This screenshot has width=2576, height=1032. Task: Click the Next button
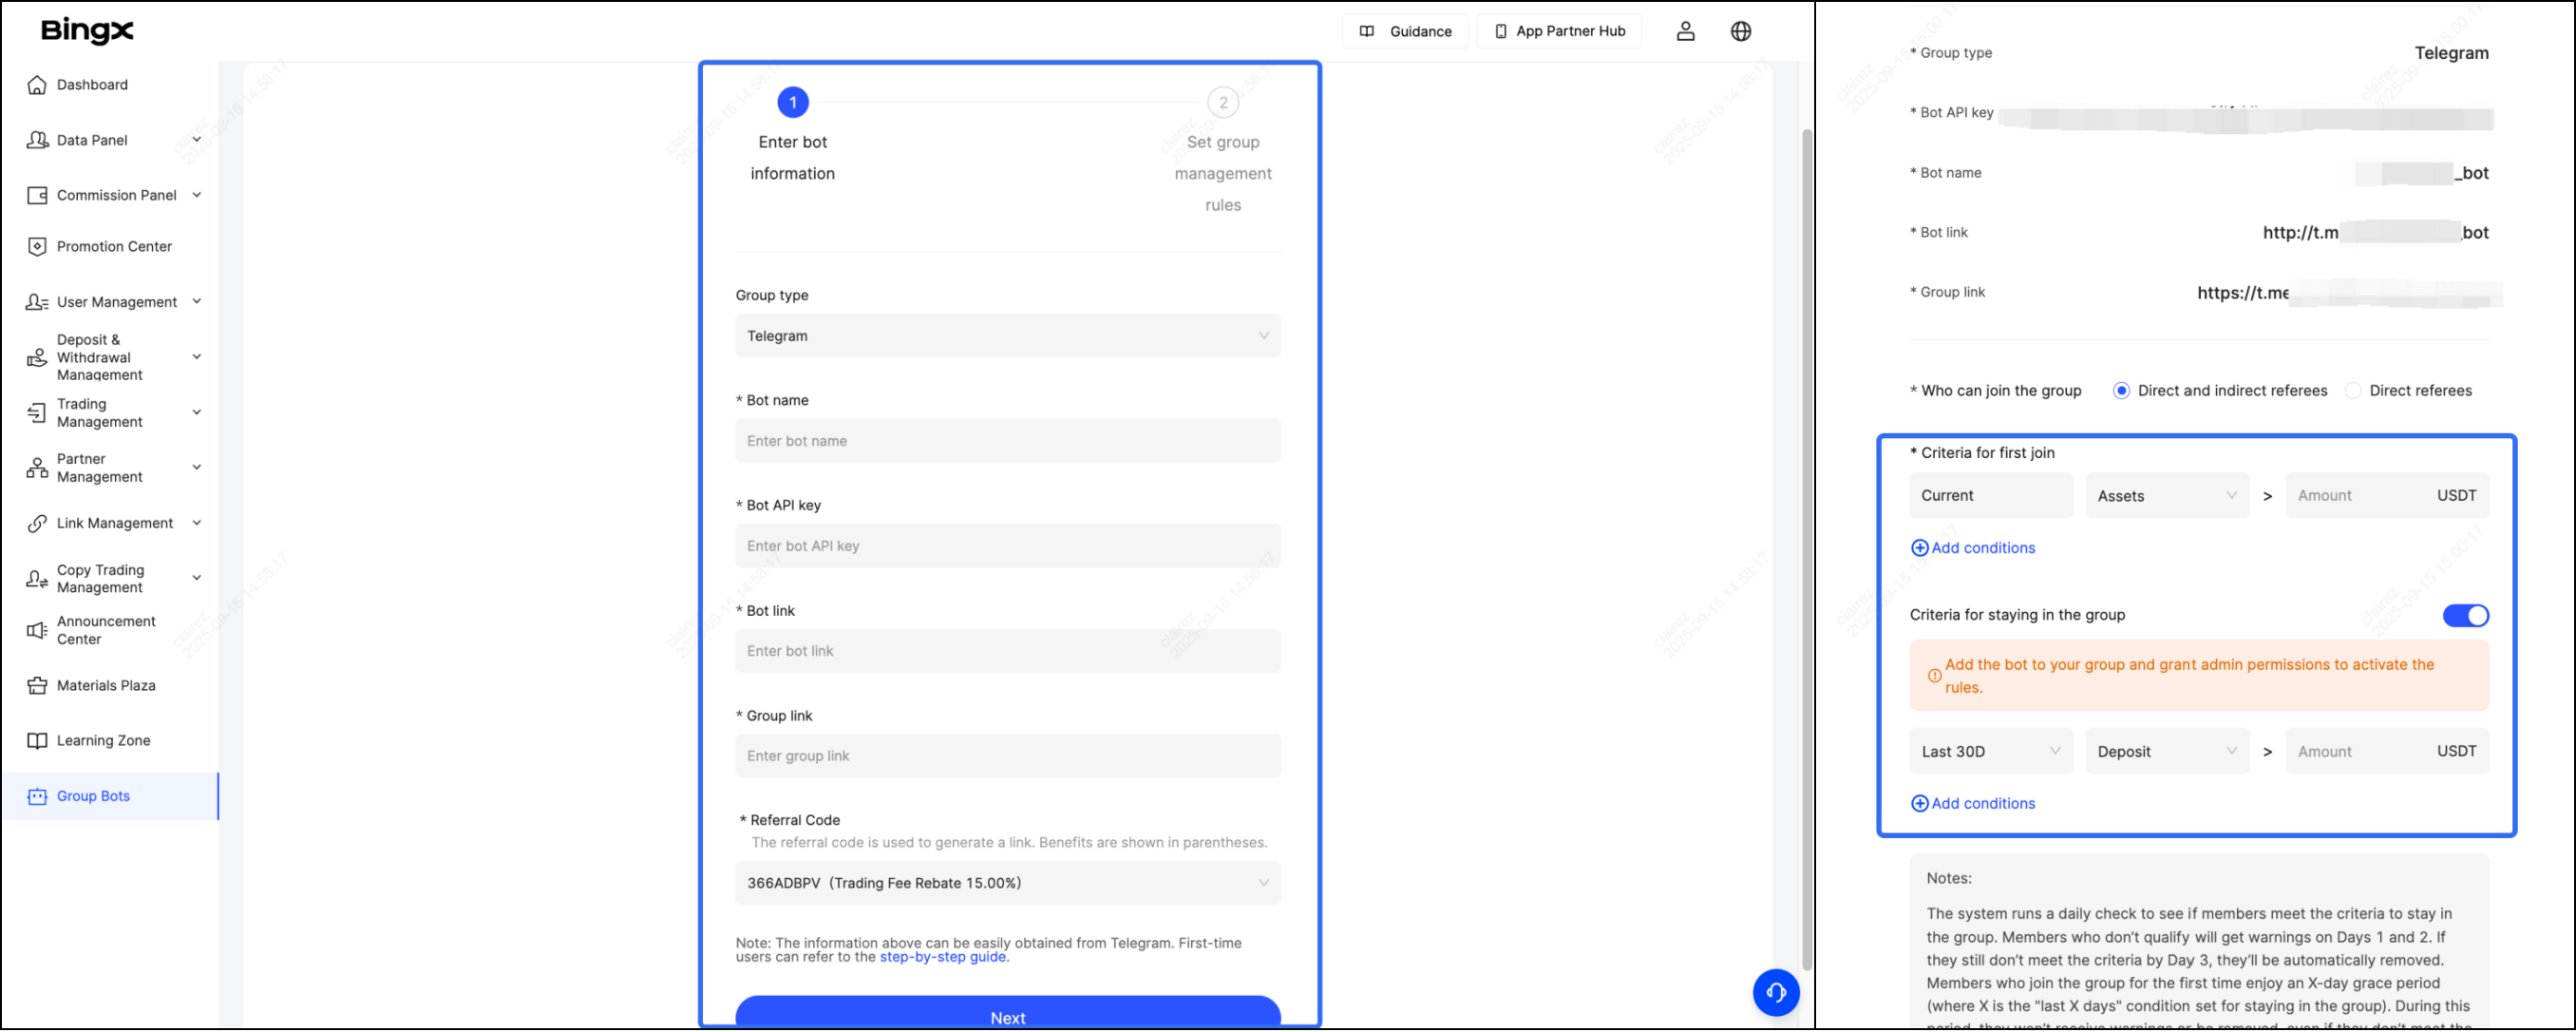click(x=1007, y=1015)
